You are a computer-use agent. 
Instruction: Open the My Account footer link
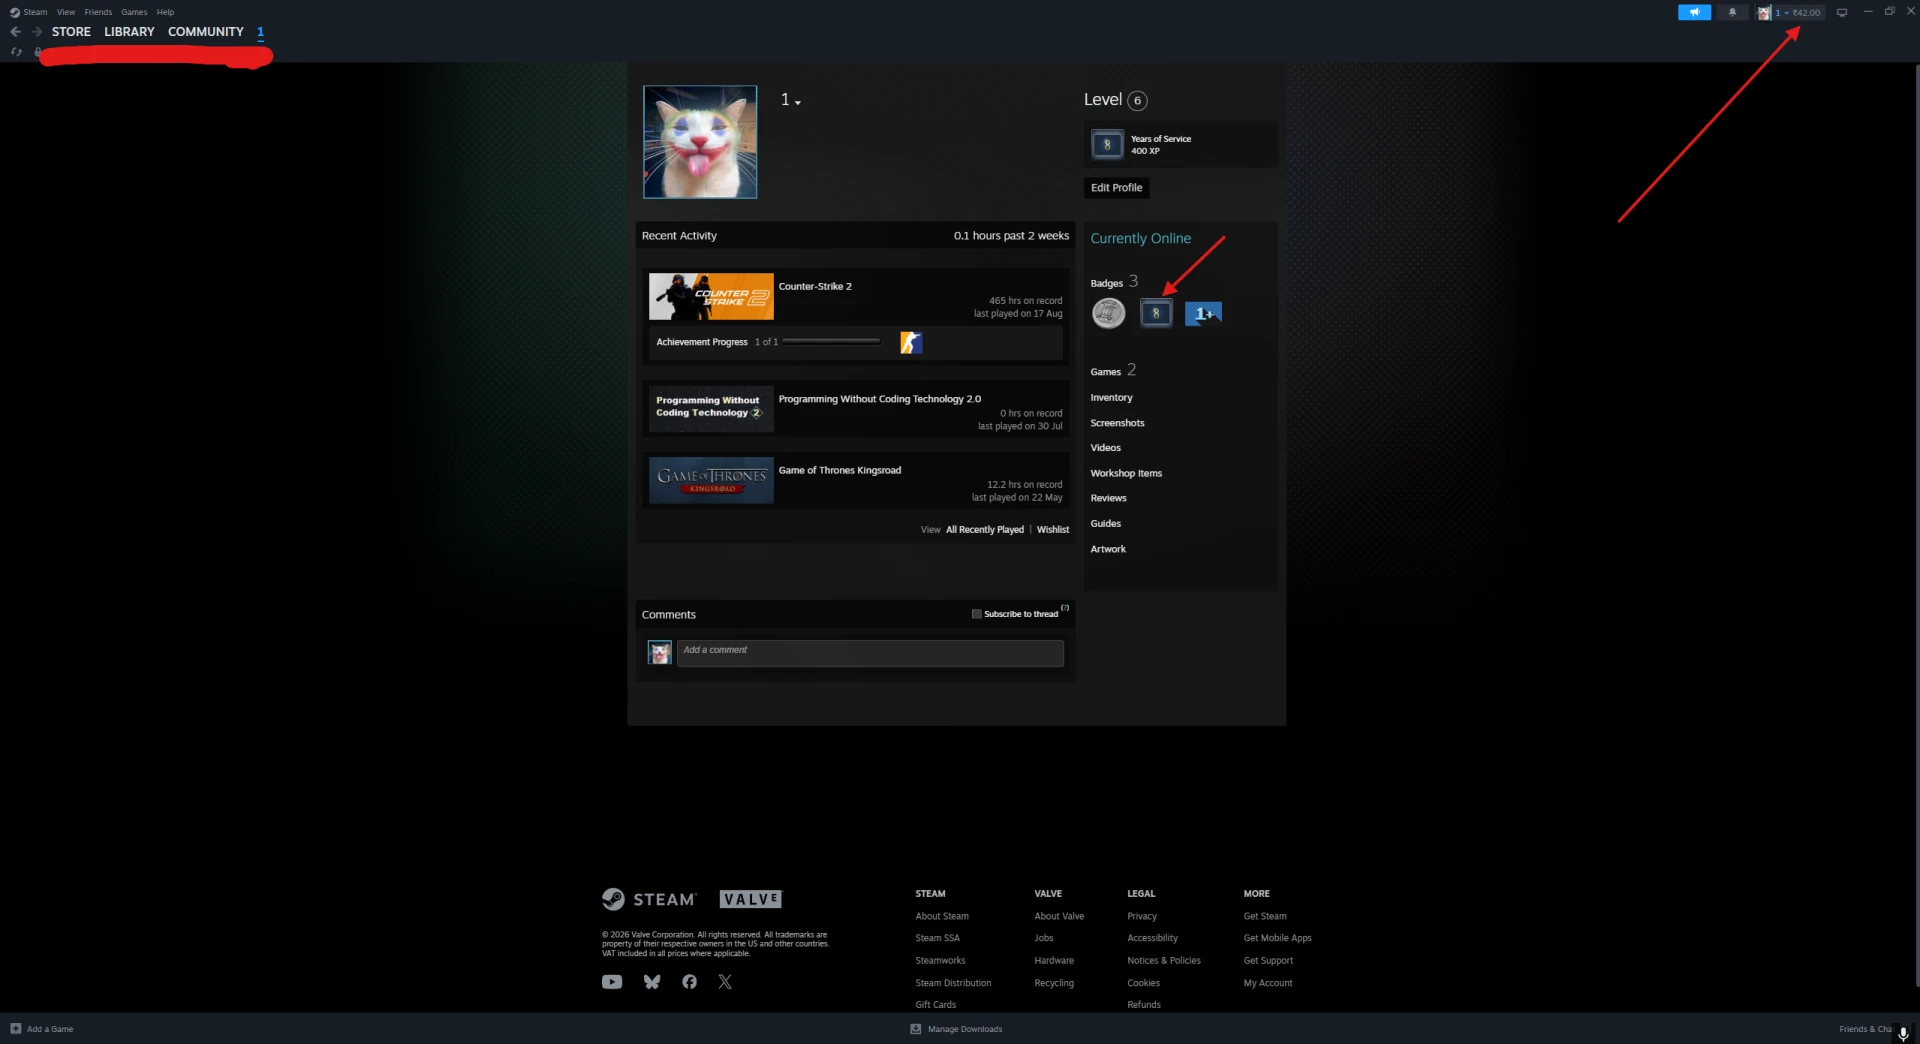click(x=1268, y=983)
